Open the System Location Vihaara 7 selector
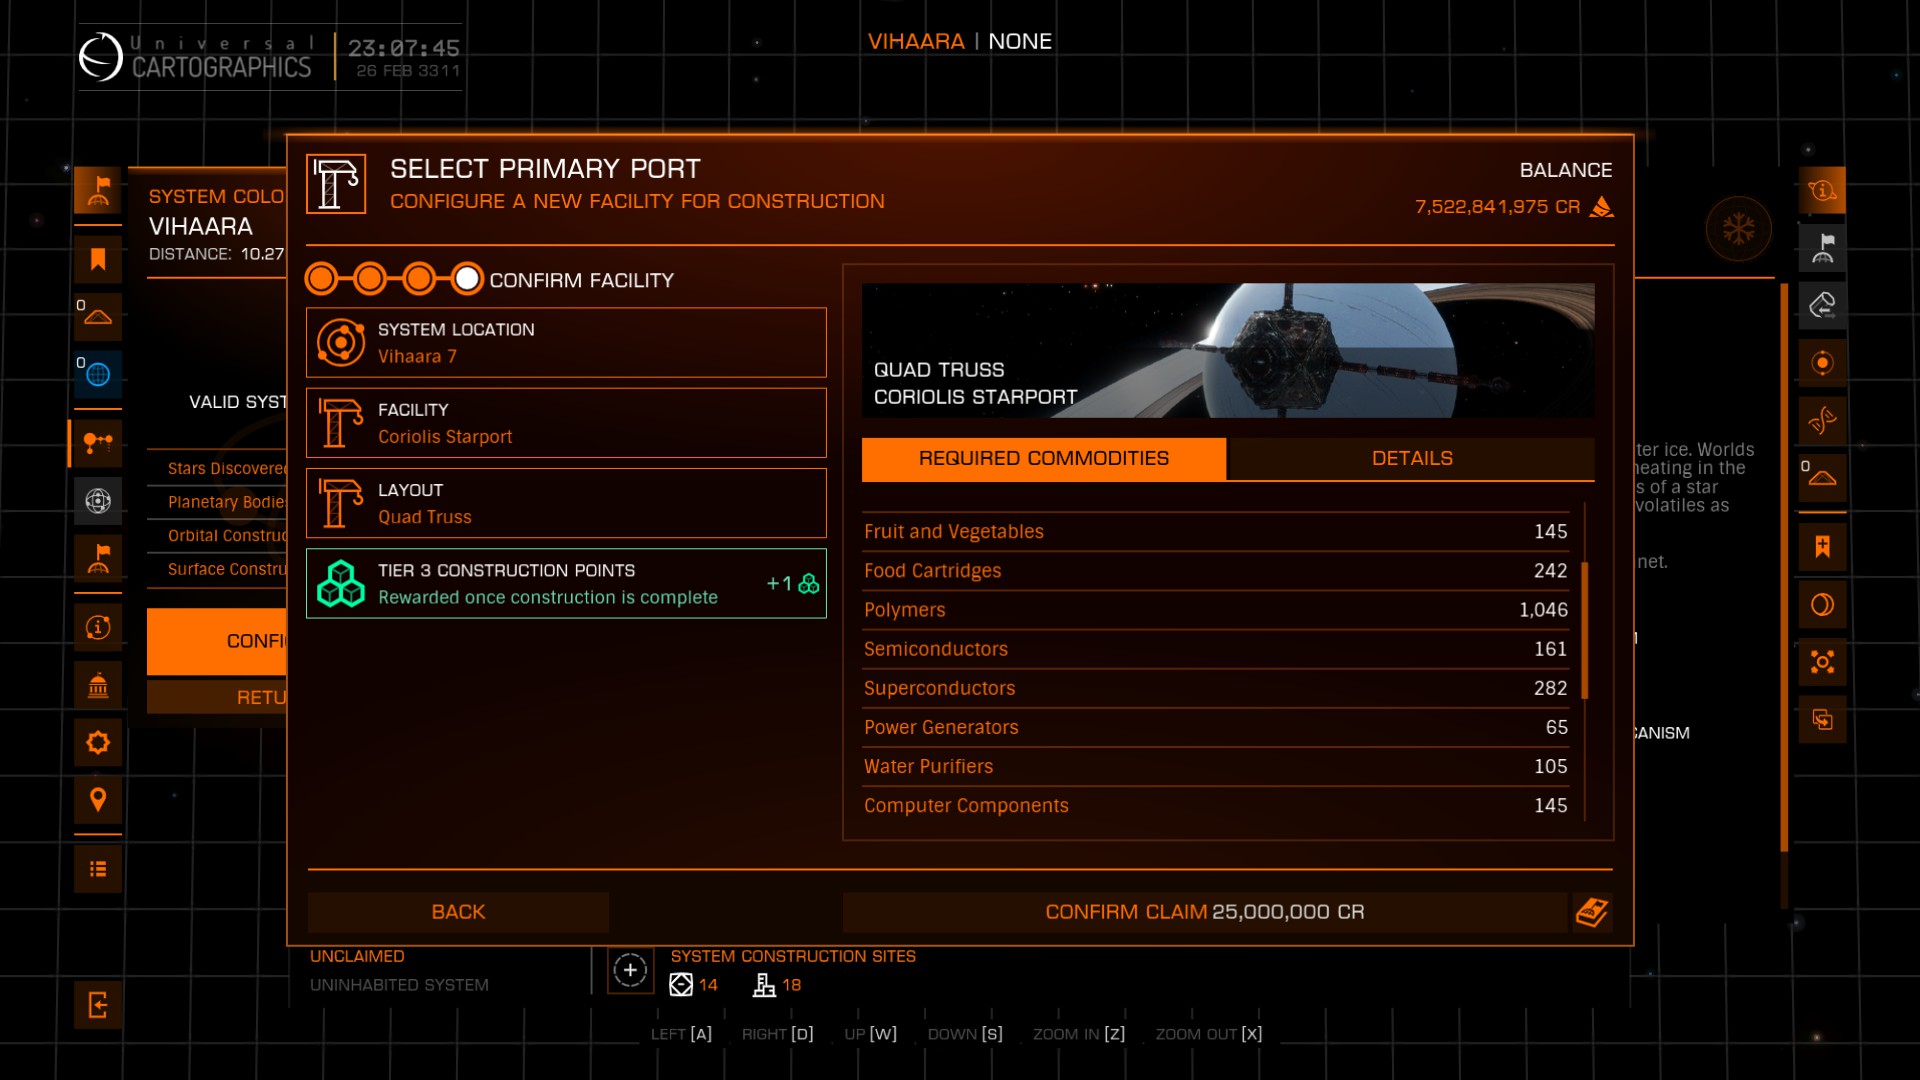Image resolution: width=1920 pixels, height=1080 pixels. [x=566, y=343]
